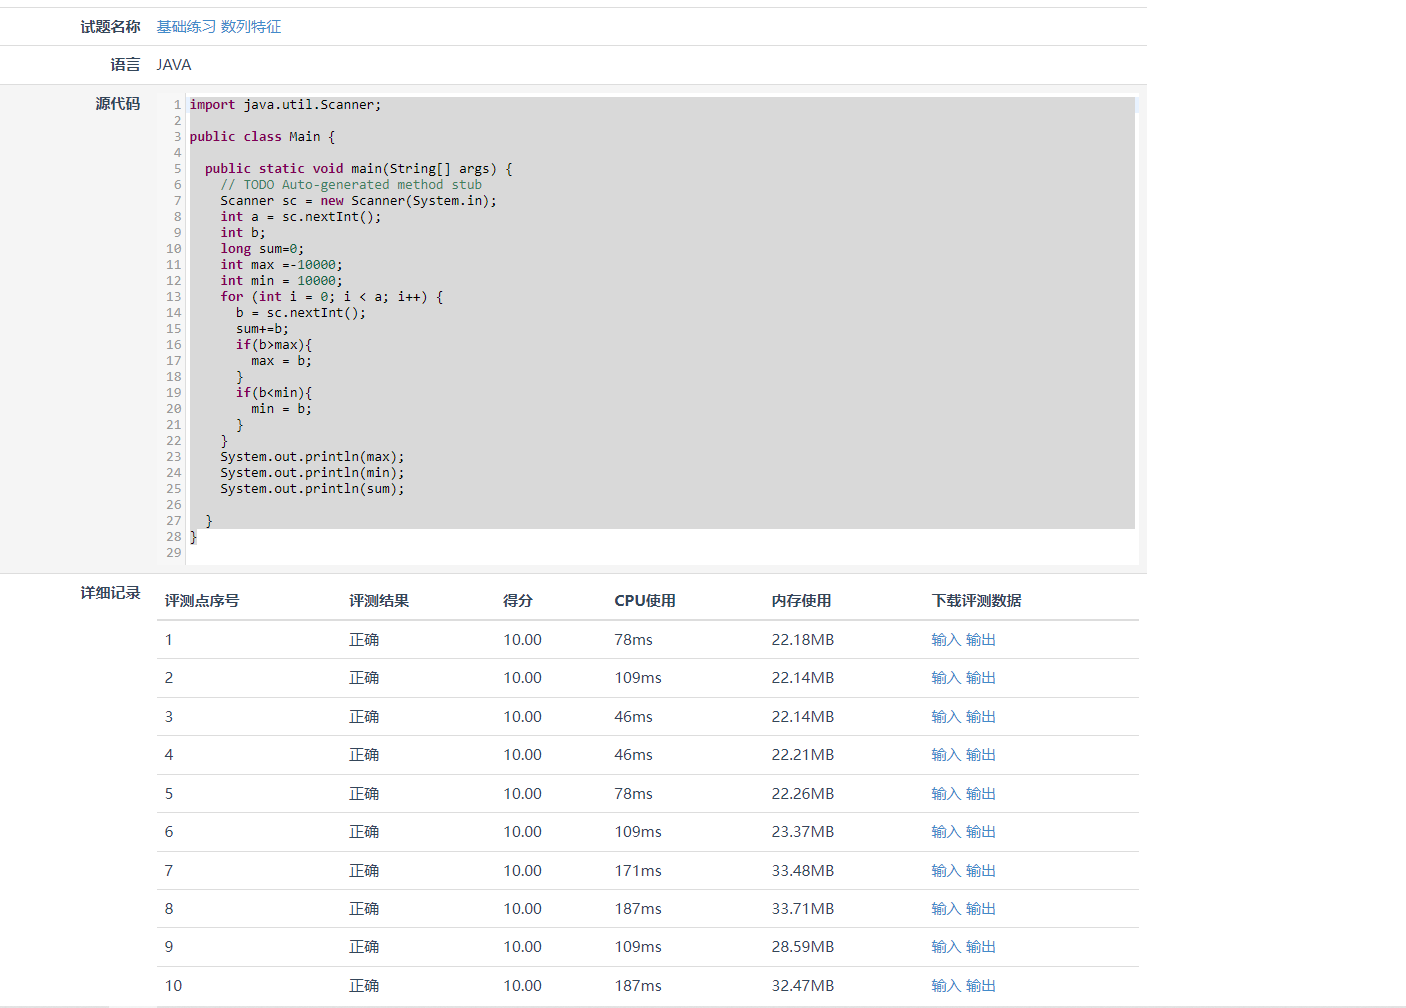Download 输入 data for test point 6
The height and width of the screenshot is (1008, 1406).
[x=945, y=832]
